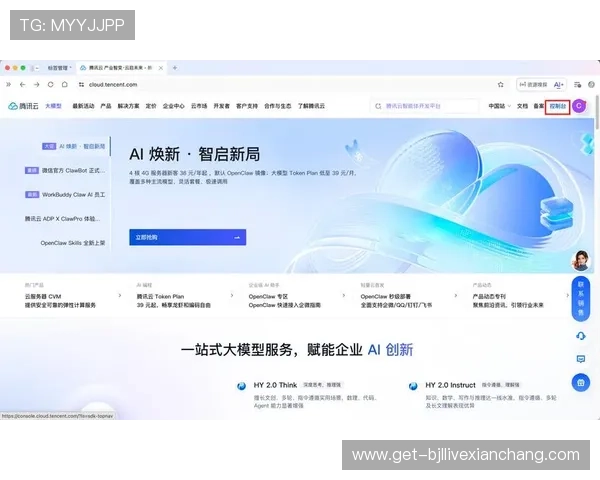Image resolution: width=600 pixels, height=480 pixels.
Task: Open the 大模型 nav item
Action: (53, 106)
